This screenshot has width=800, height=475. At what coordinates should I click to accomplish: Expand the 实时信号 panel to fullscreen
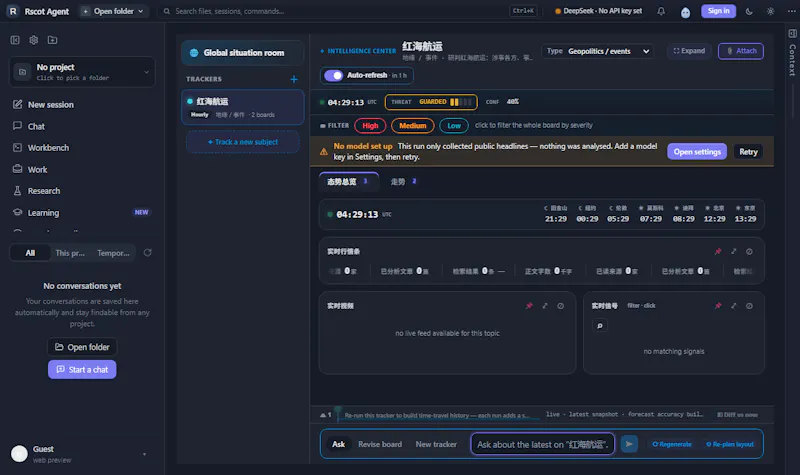[734, 306]
